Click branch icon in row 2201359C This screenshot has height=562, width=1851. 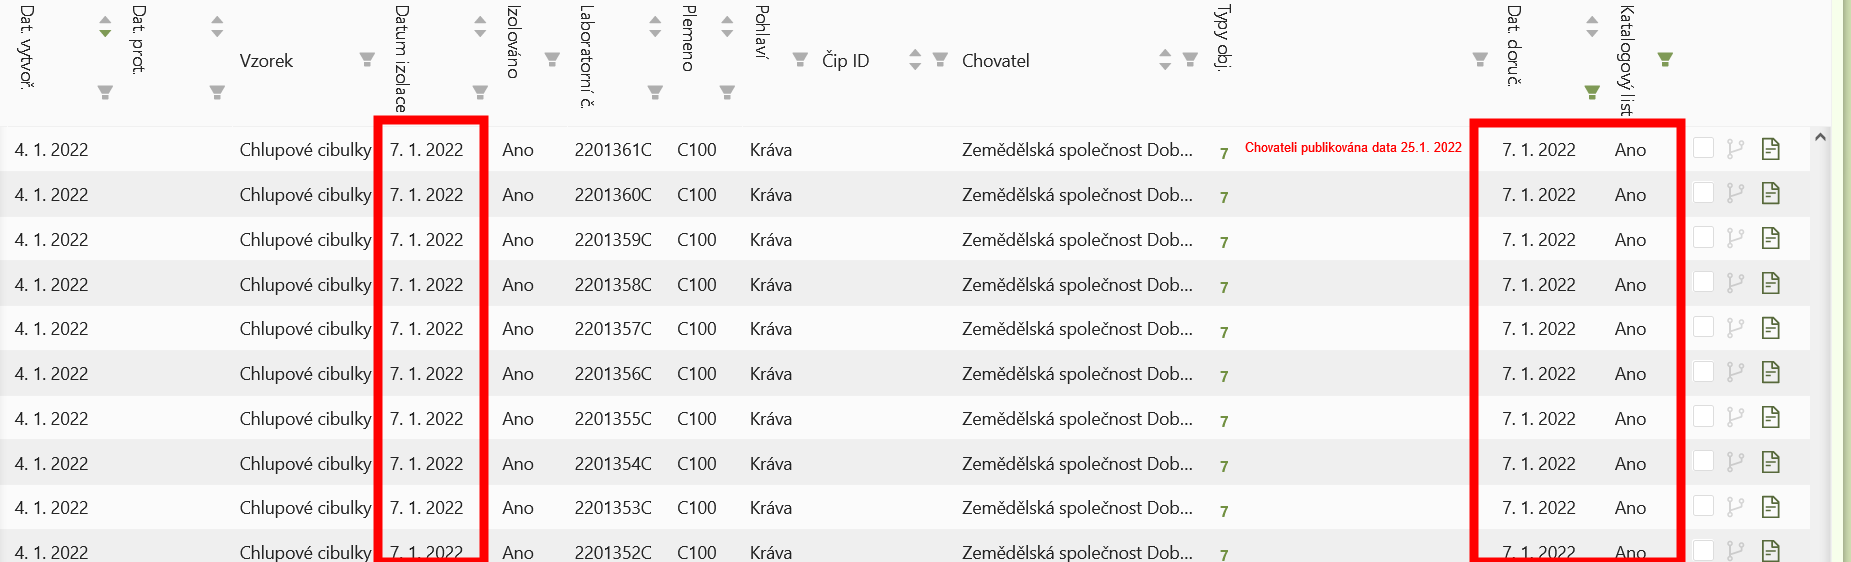point(1735,239)
